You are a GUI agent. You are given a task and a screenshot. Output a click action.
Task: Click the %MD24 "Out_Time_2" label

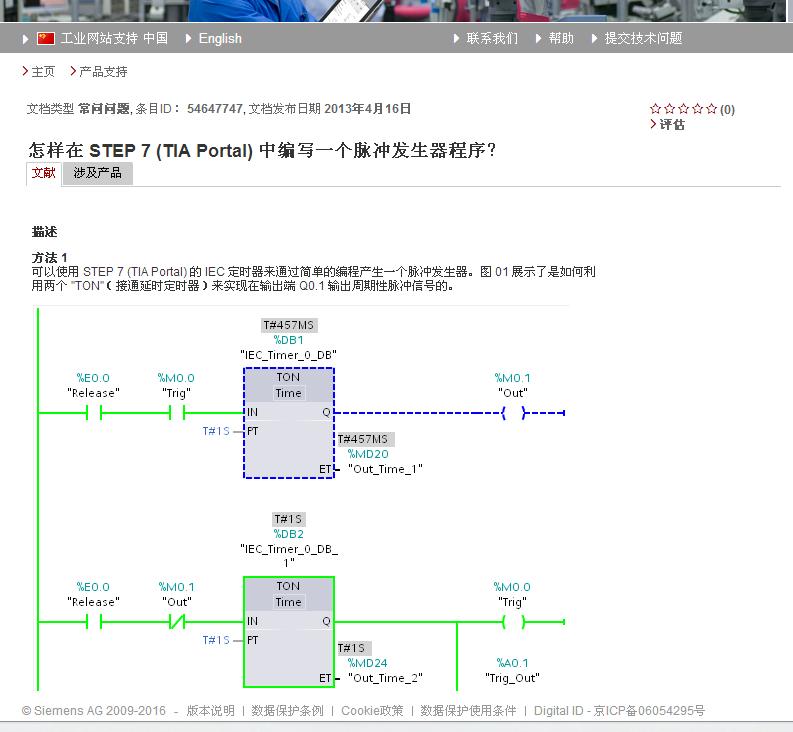[385, 670]
